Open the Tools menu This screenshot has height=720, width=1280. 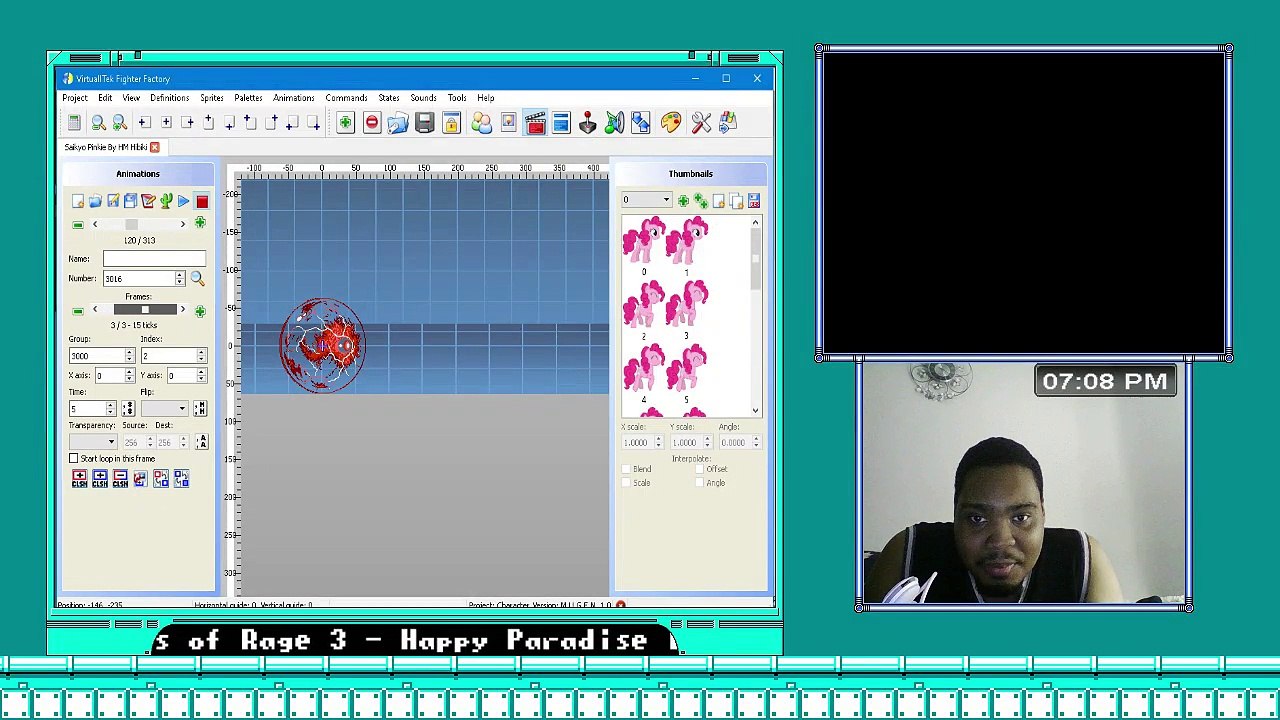456,98
